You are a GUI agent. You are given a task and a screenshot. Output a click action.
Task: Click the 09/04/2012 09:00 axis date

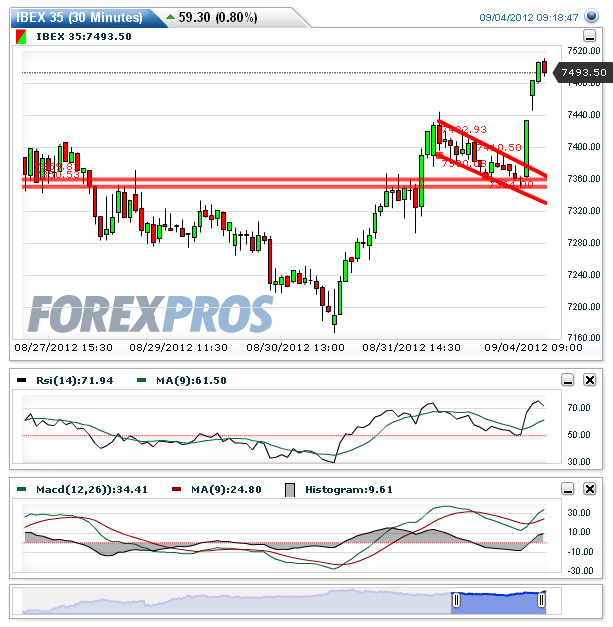[533, 347]
